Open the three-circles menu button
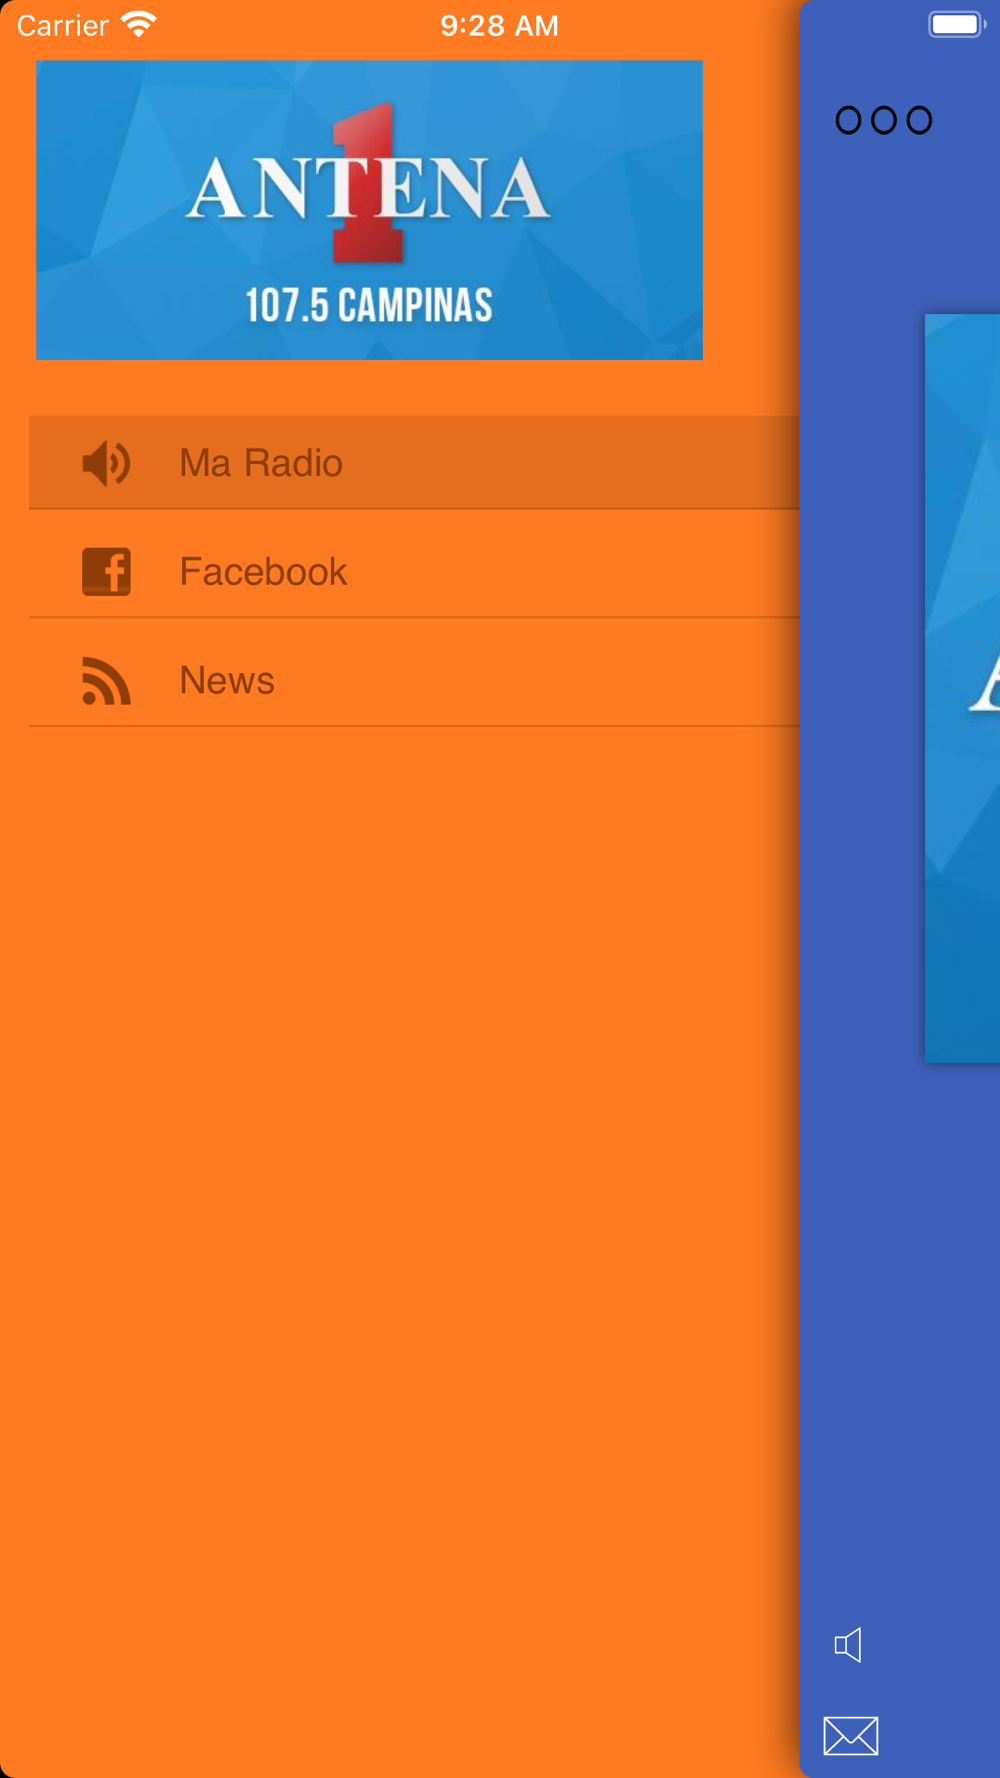The width and height of the screenshot is (1000, 1778). (x=884, y=120)
